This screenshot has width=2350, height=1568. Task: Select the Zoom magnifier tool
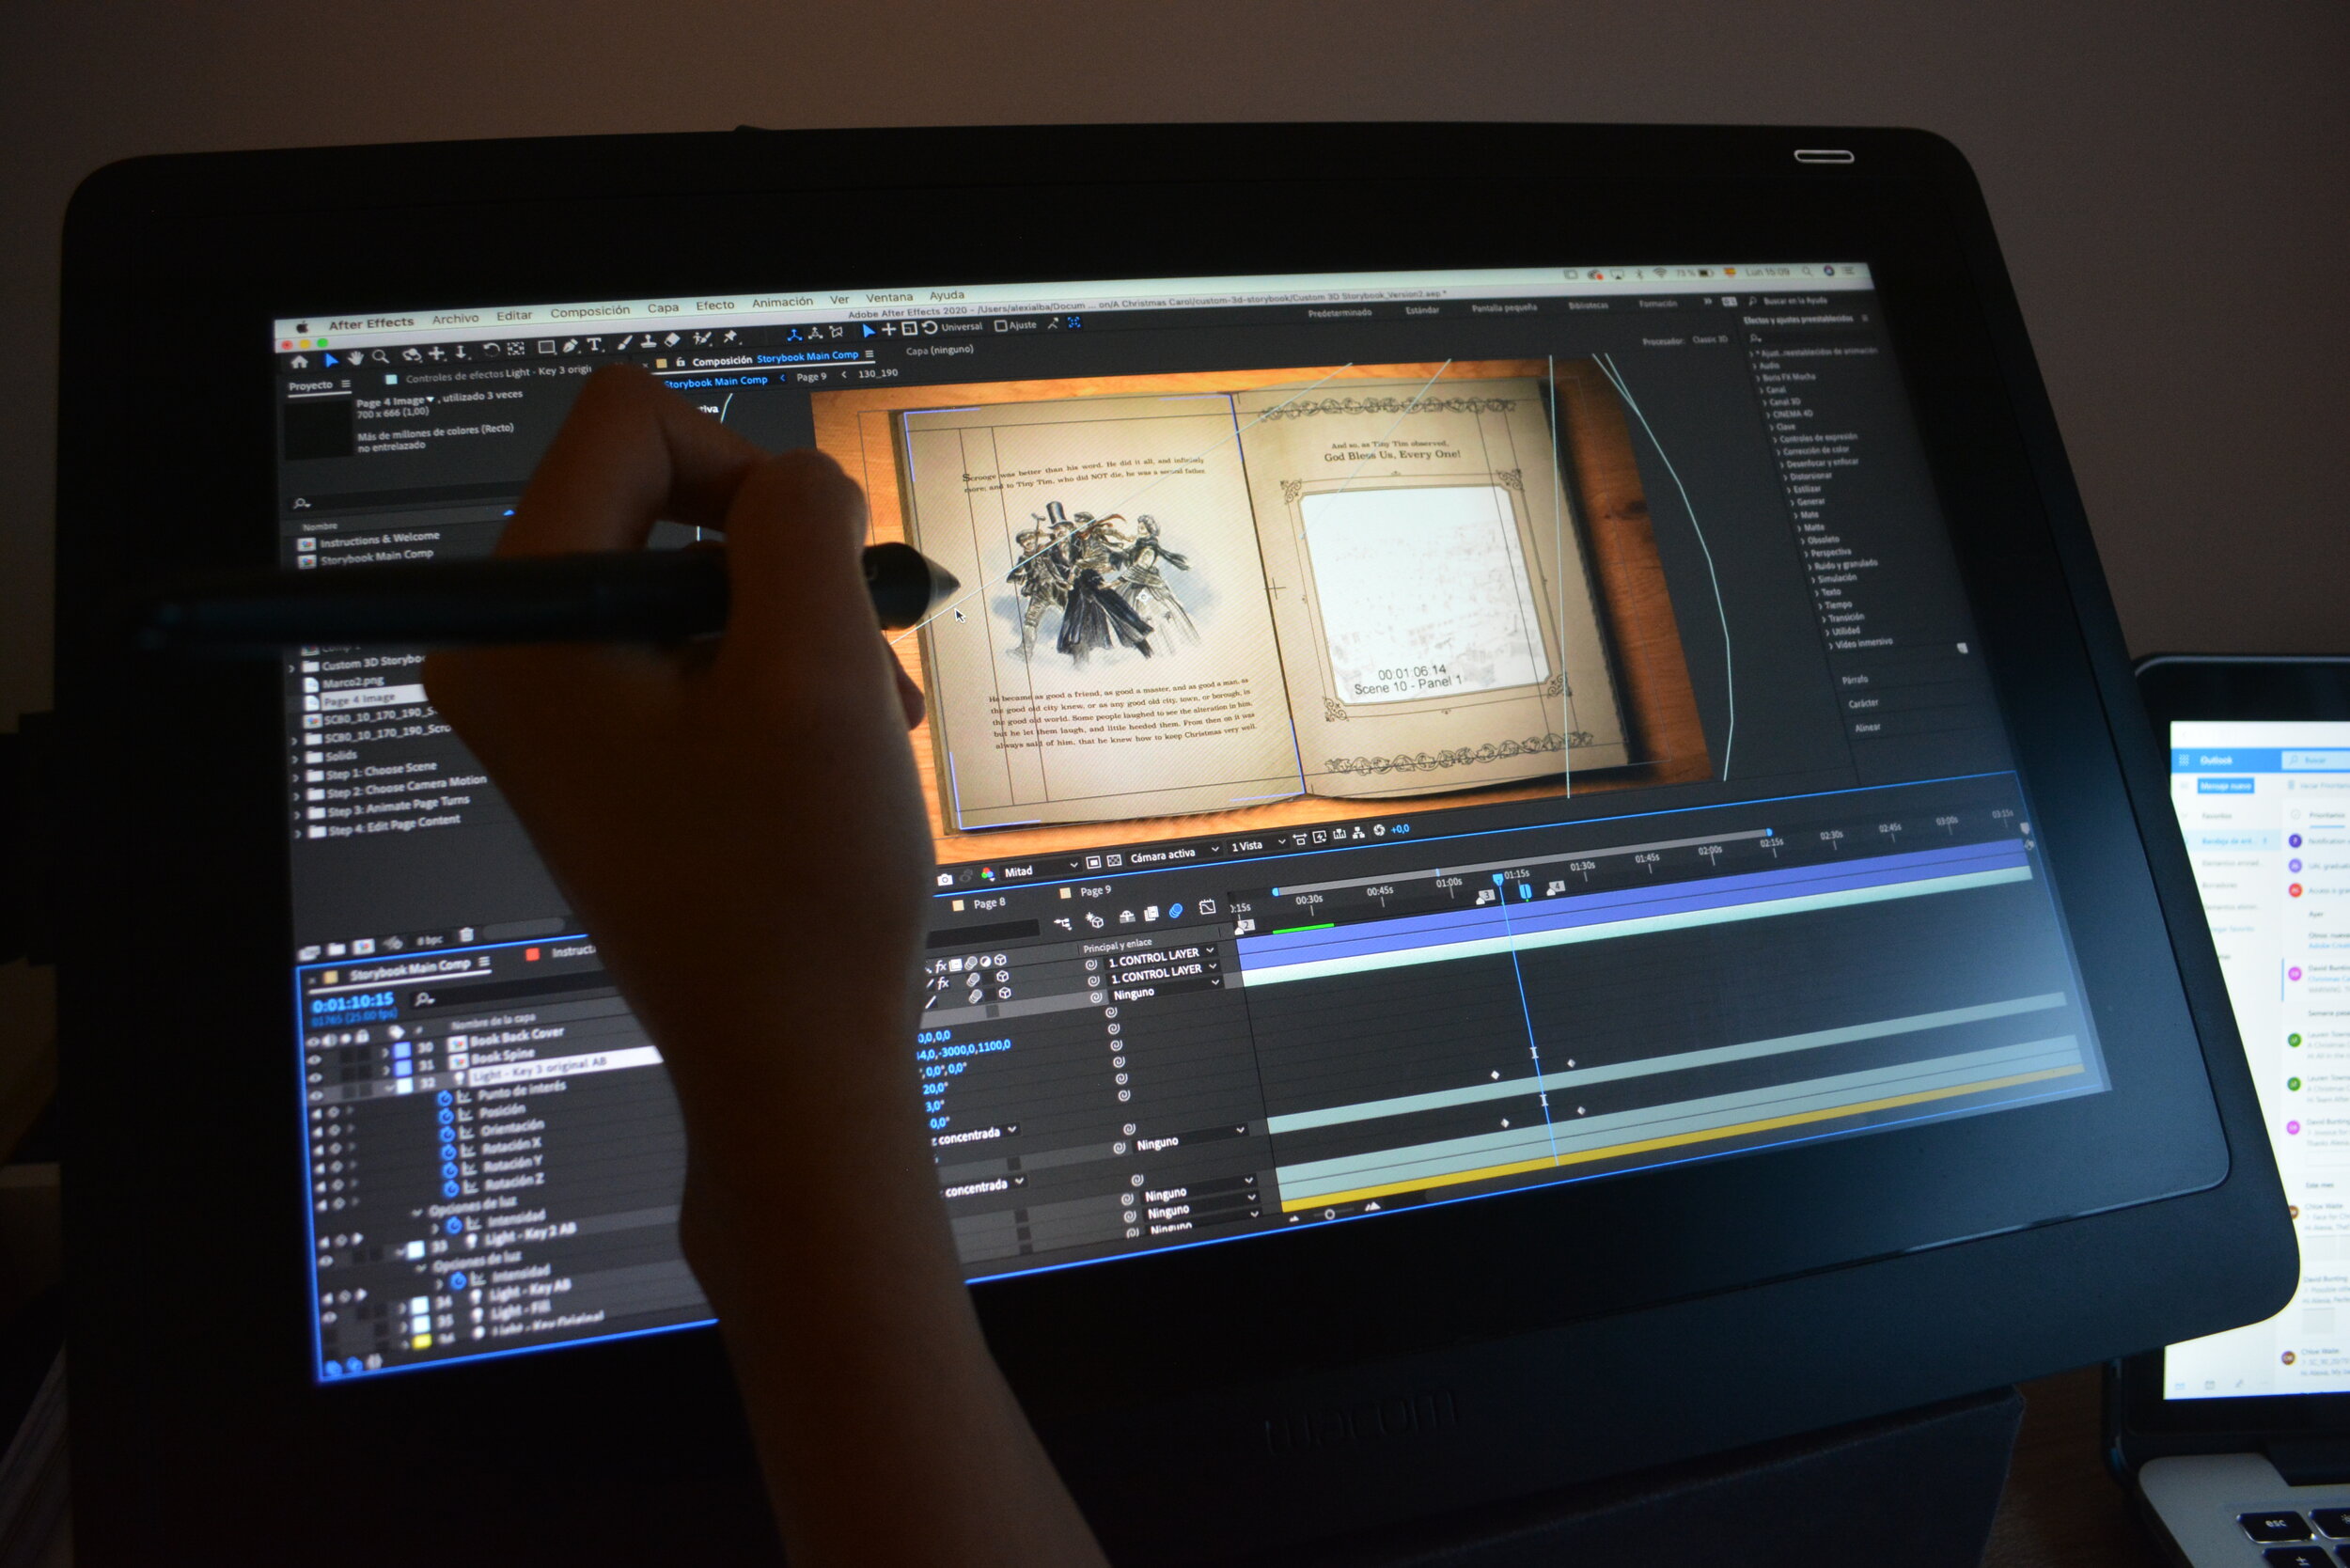coord(380,356)
